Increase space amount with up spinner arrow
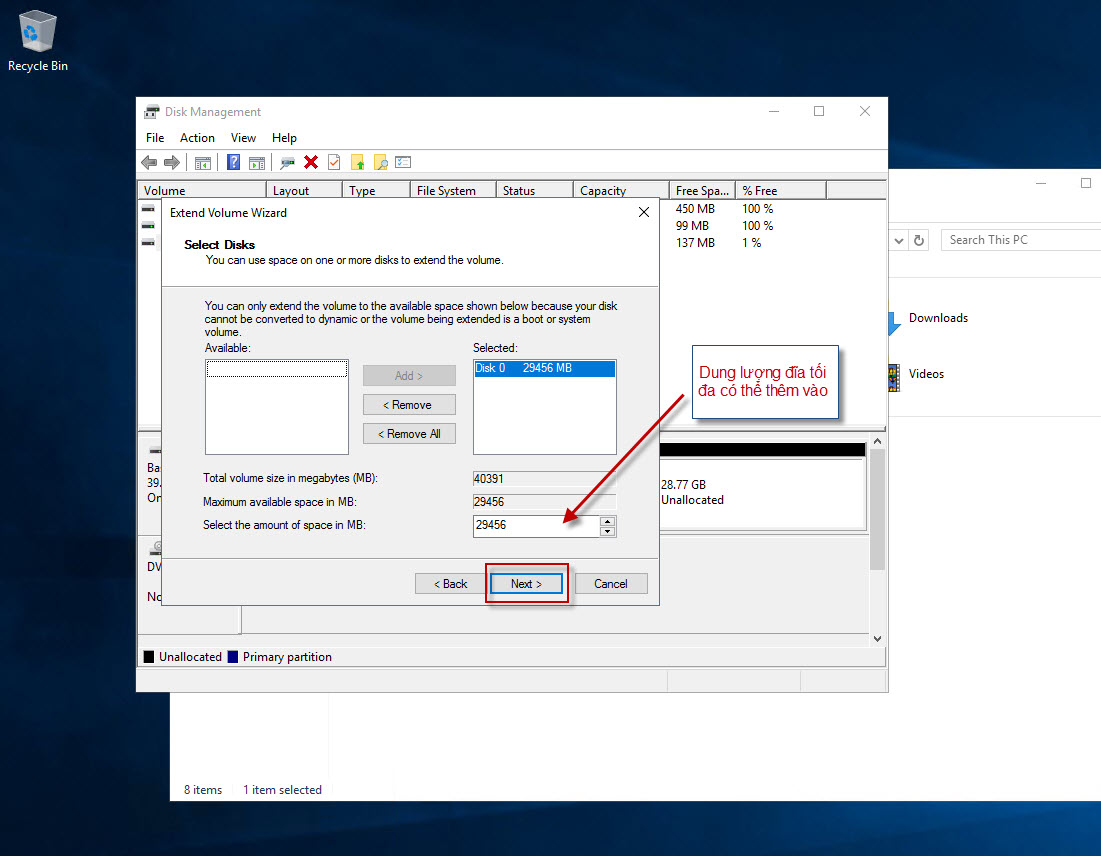The width and height of the screenshot is (1101, 856). 607,520
